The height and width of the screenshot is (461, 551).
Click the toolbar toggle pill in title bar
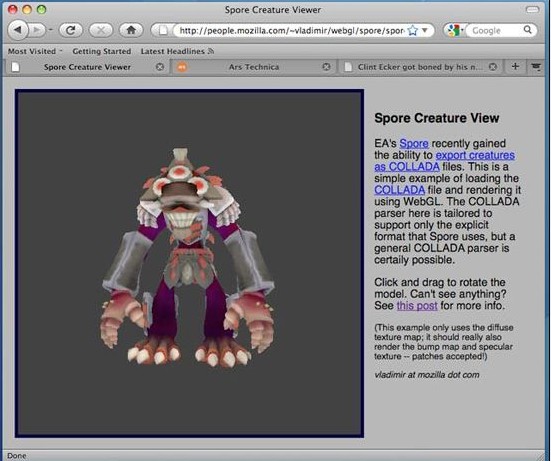click(x=532, y=9)
